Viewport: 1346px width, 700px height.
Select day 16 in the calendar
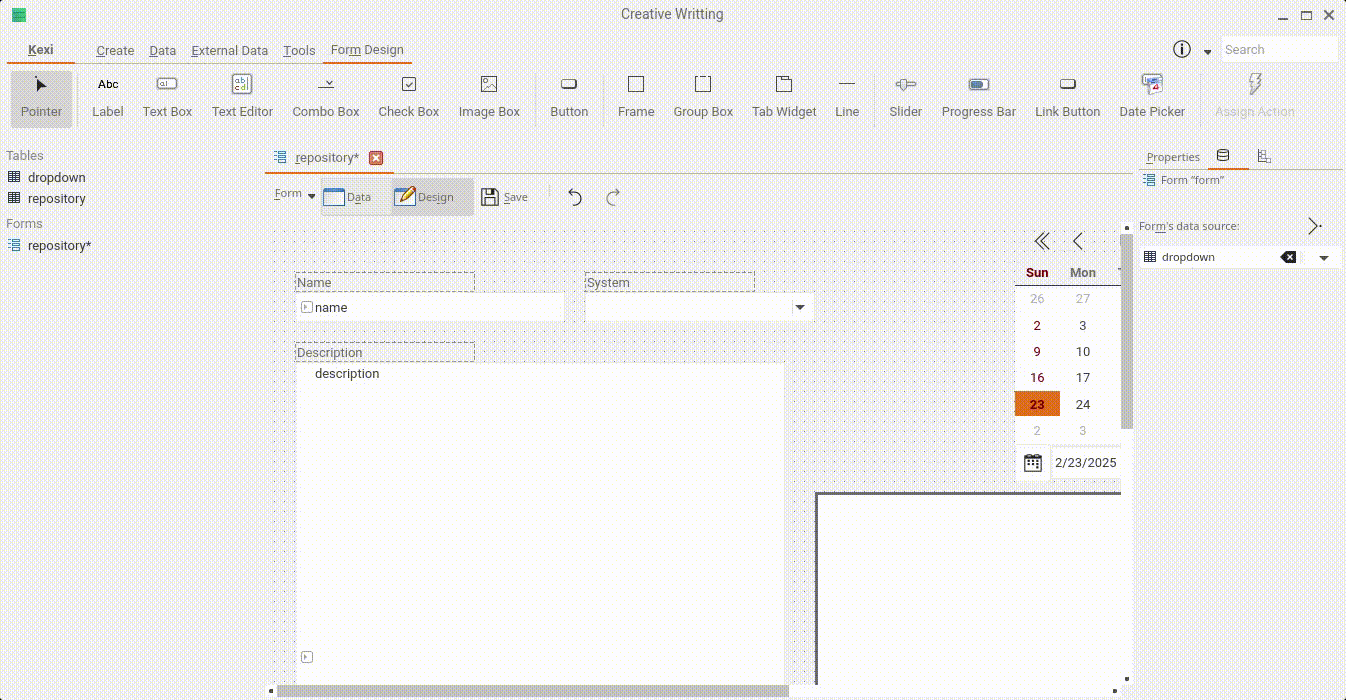pos(1037,377)
